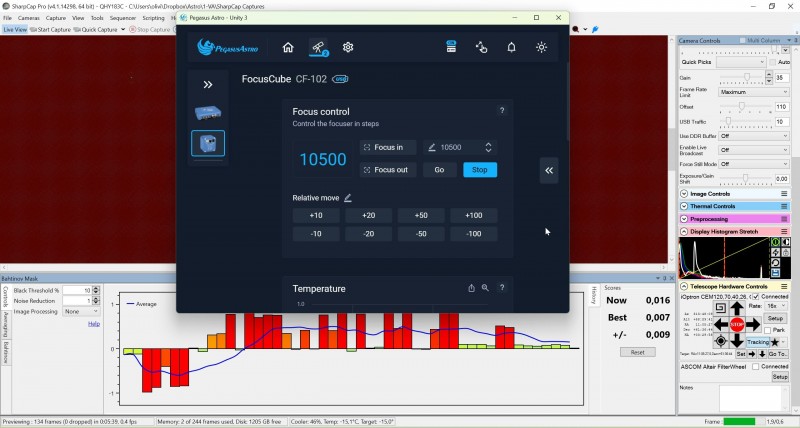This screenshot has width=800, height=428.
Task: Open notifications bell in Unity
Action: point(511,47)
